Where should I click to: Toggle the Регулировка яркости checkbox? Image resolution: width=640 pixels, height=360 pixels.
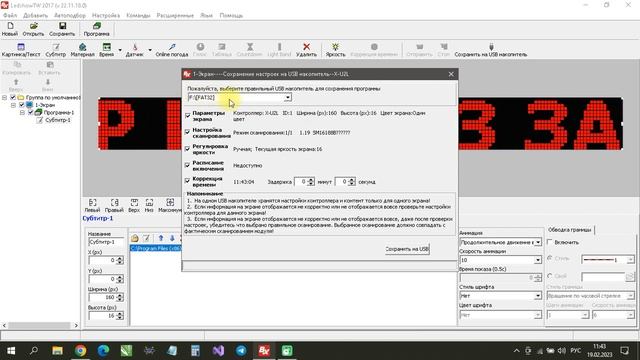[x=188, y=149]
